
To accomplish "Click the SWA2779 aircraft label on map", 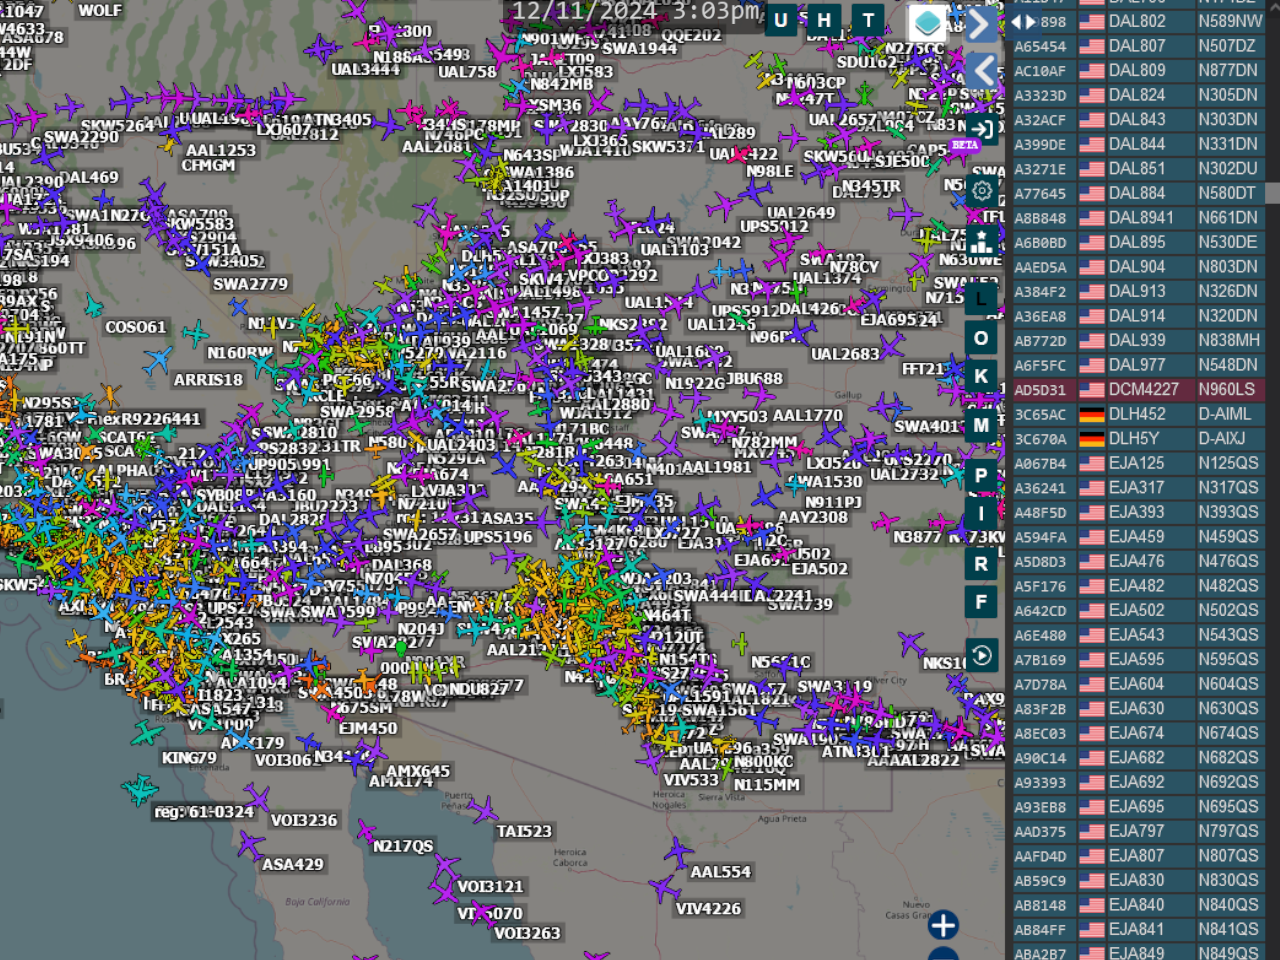I will (x=250, y=284).
